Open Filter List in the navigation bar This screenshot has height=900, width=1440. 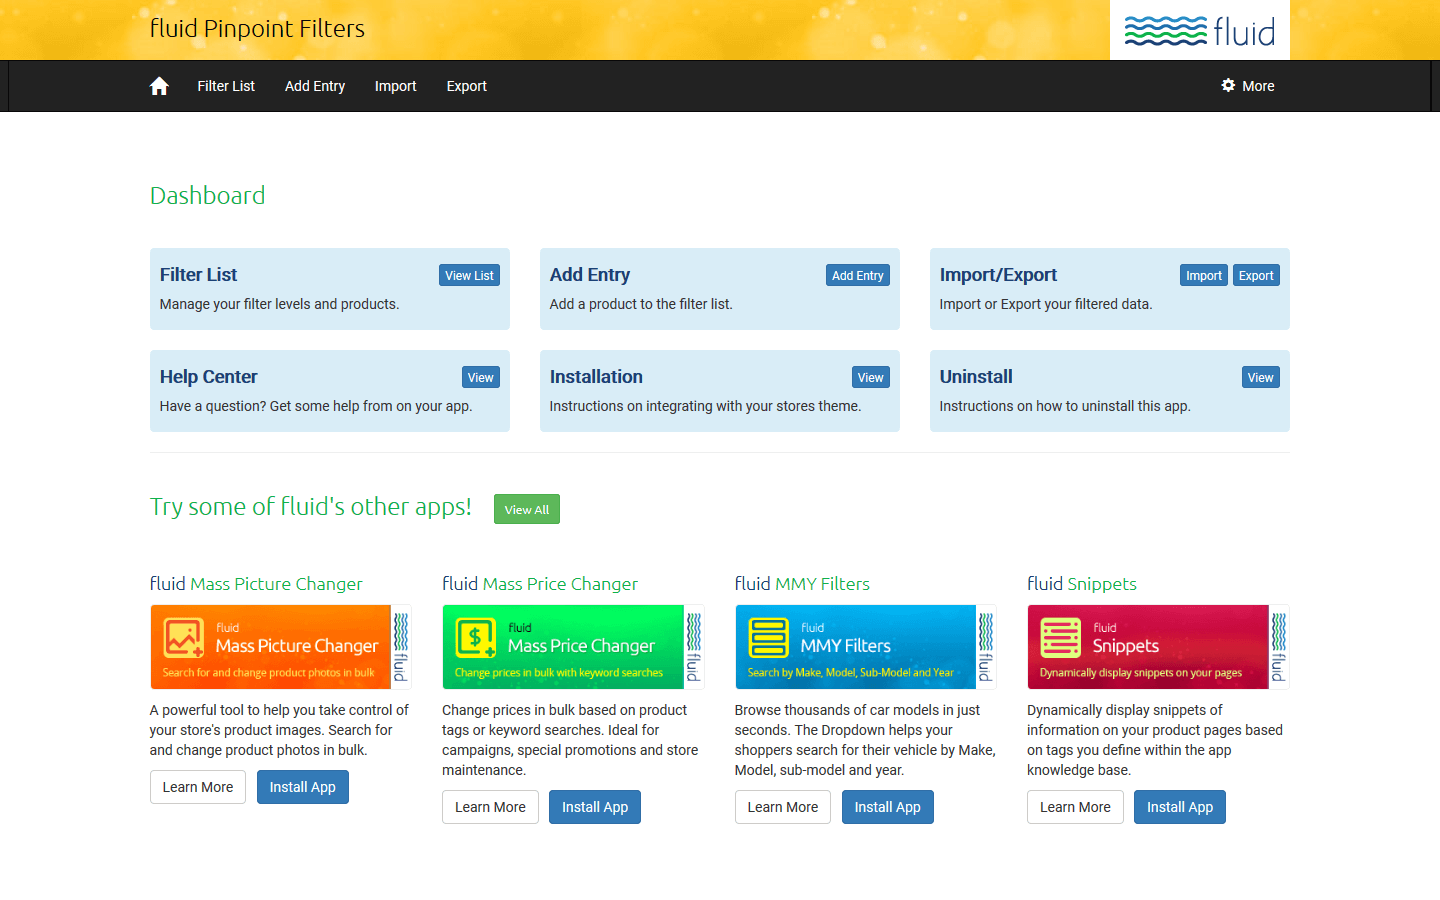click(226, 86)
